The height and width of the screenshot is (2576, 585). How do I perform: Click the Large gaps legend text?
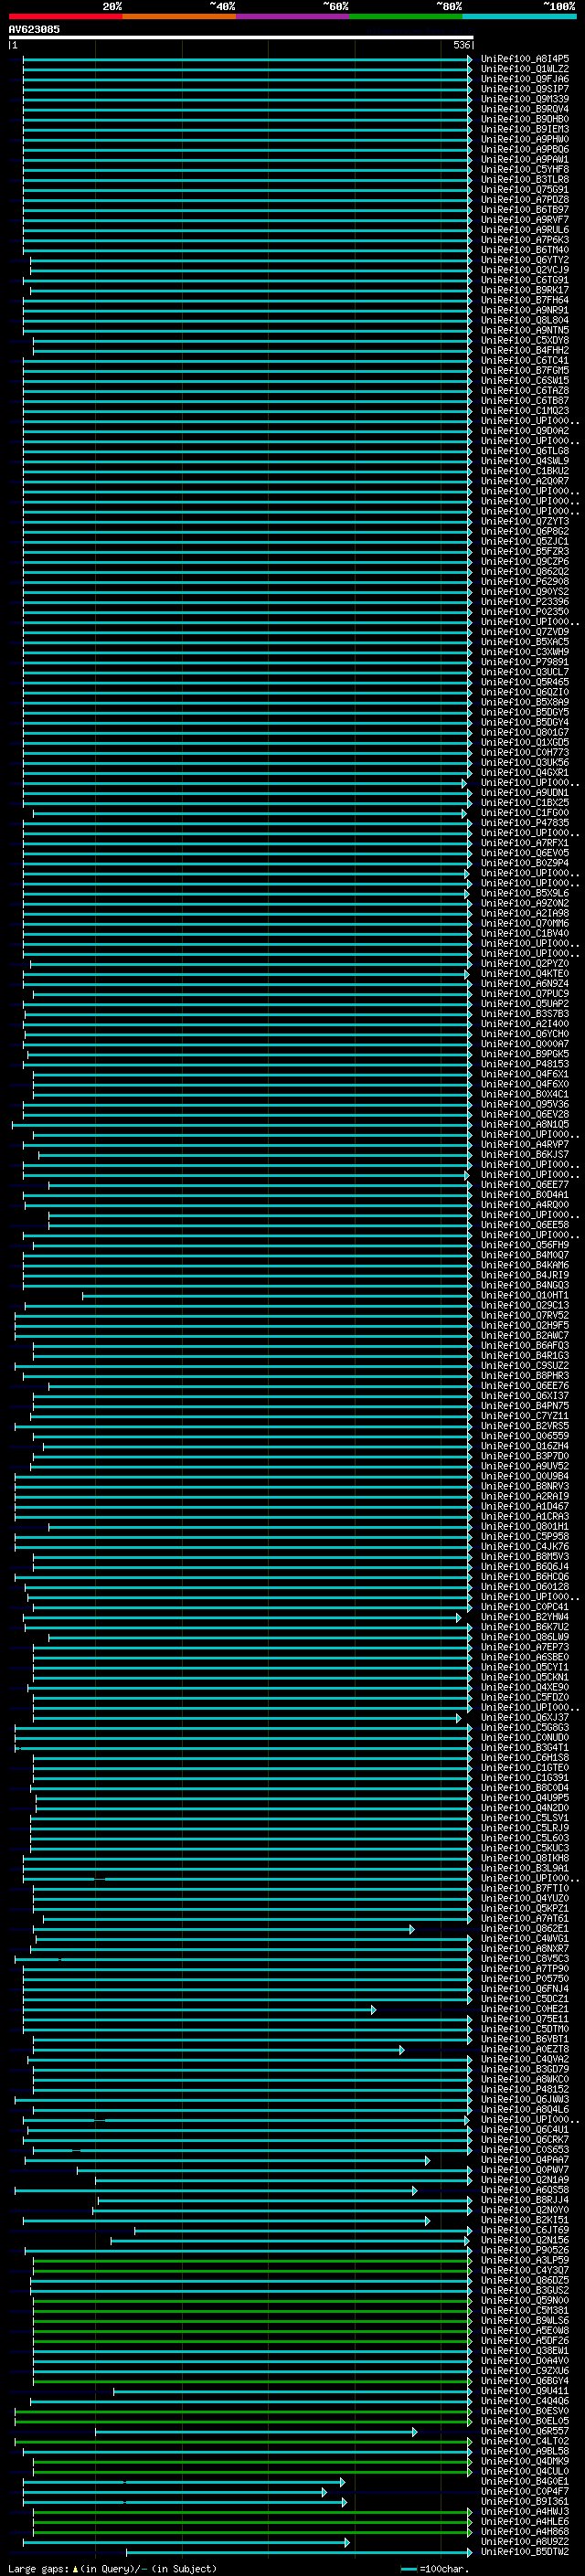click(x=112, y=2568)
